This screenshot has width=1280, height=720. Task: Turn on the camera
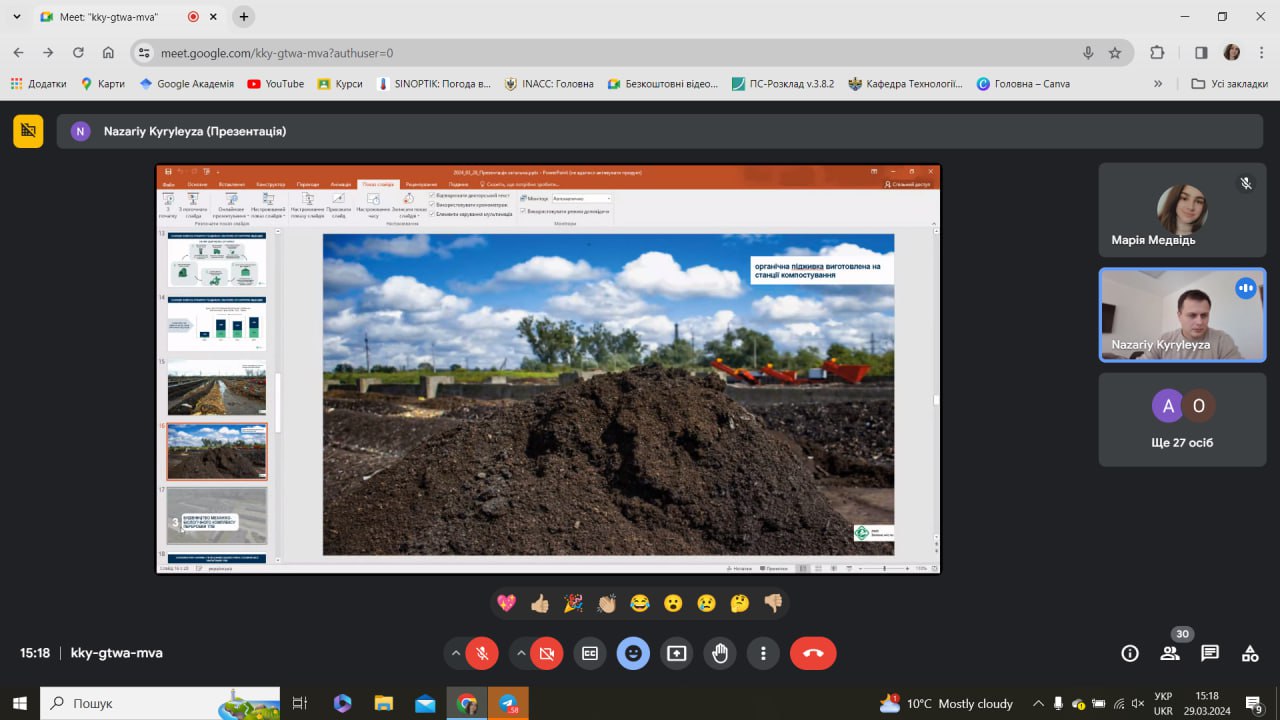click(546, 653)
